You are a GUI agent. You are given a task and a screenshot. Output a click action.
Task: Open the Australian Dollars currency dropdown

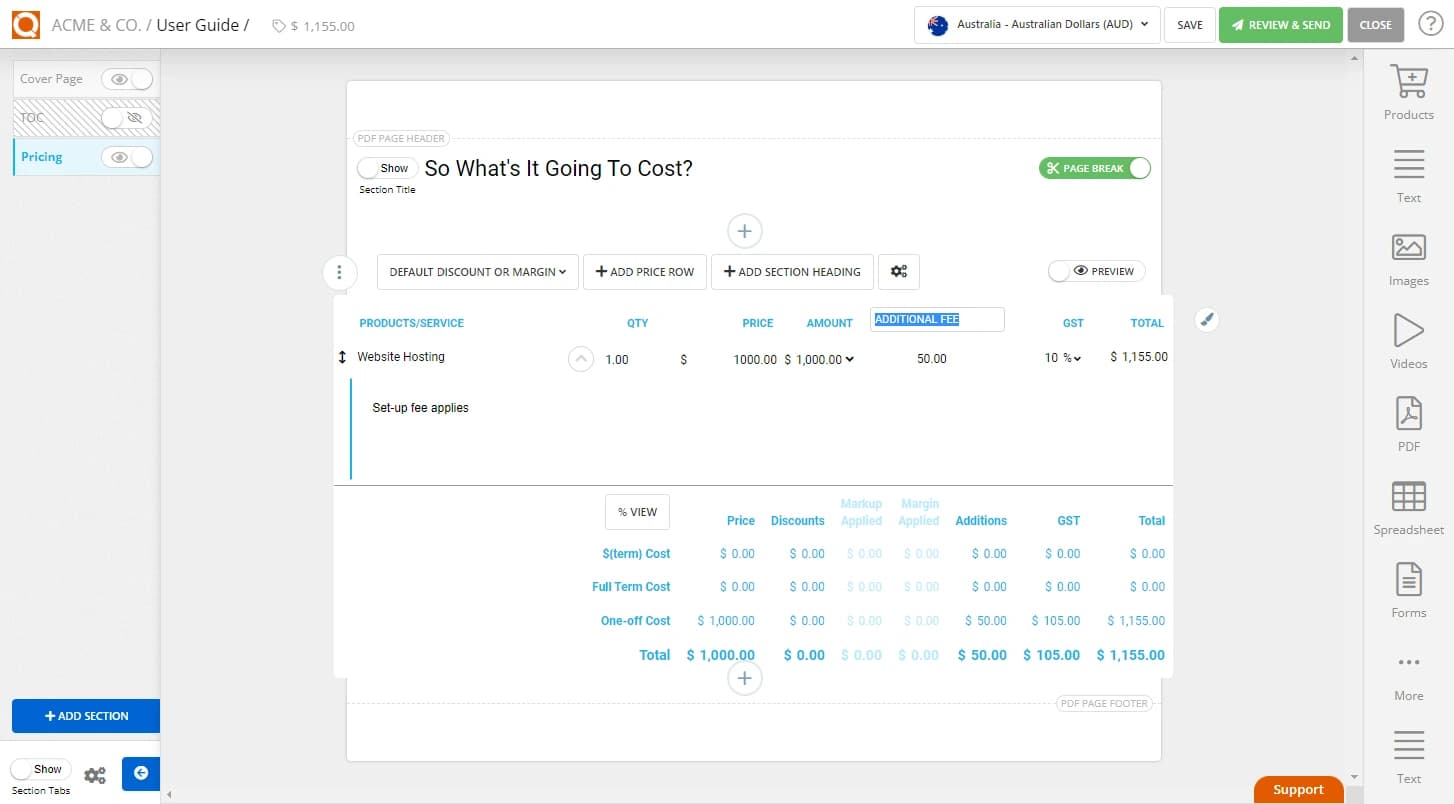pos(1036,25)
